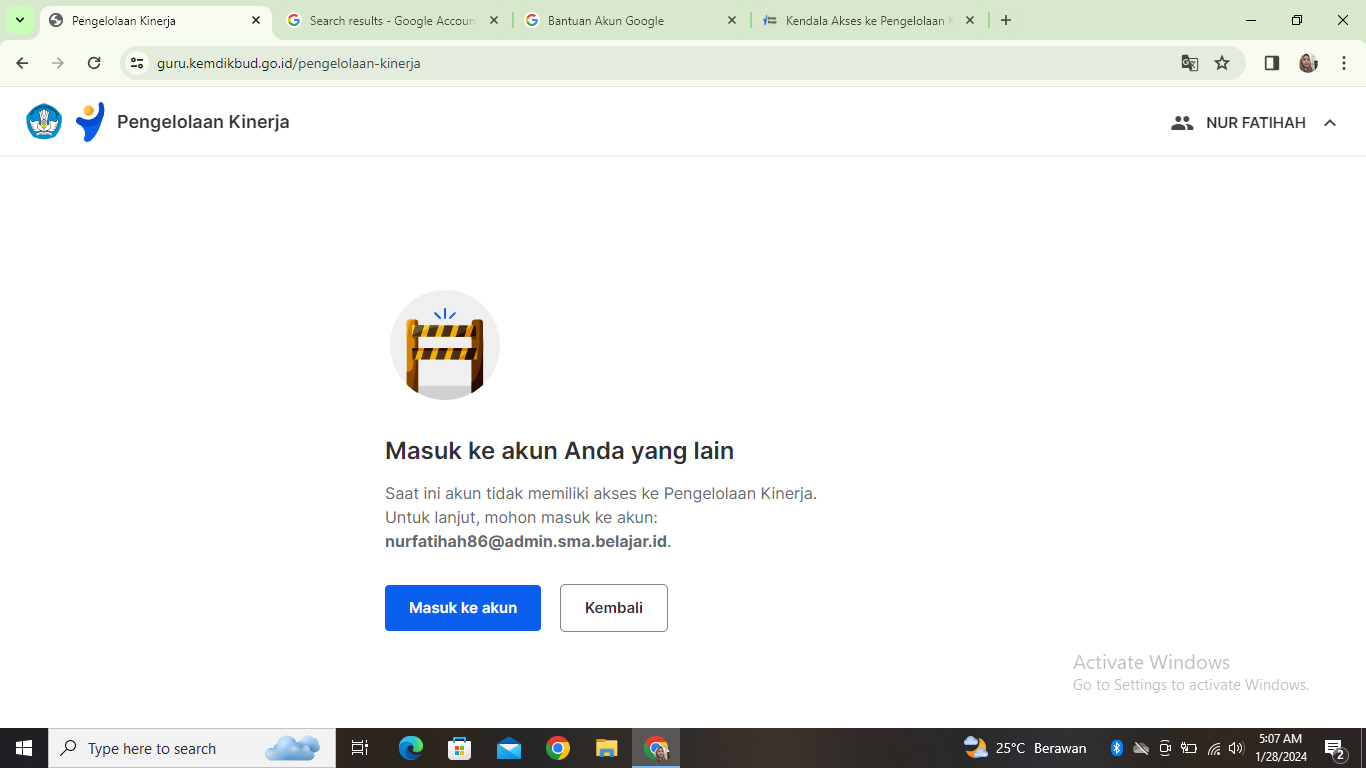The height and width of the screenshot is (768, 1366).
Task: Click the Google Translate icon in address bar
Action: (1189, 63)
